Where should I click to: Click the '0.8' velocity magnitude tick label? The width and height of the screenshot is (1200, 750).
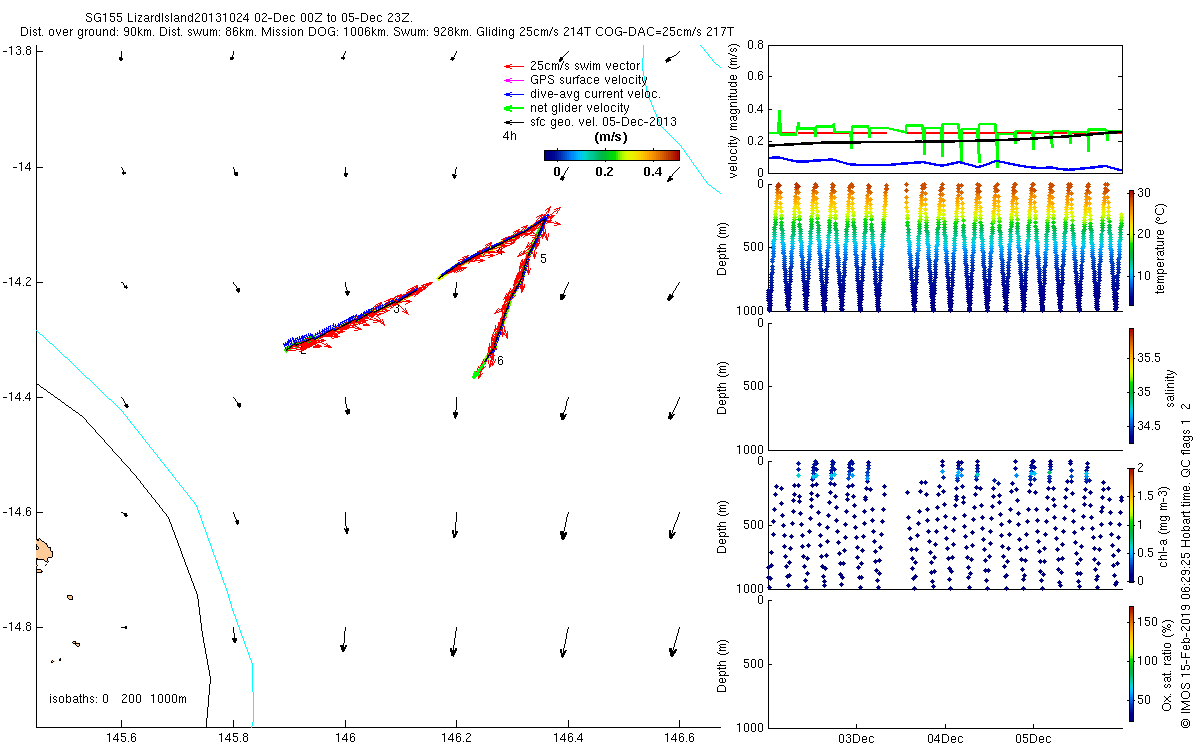click(x=755, y=45)
